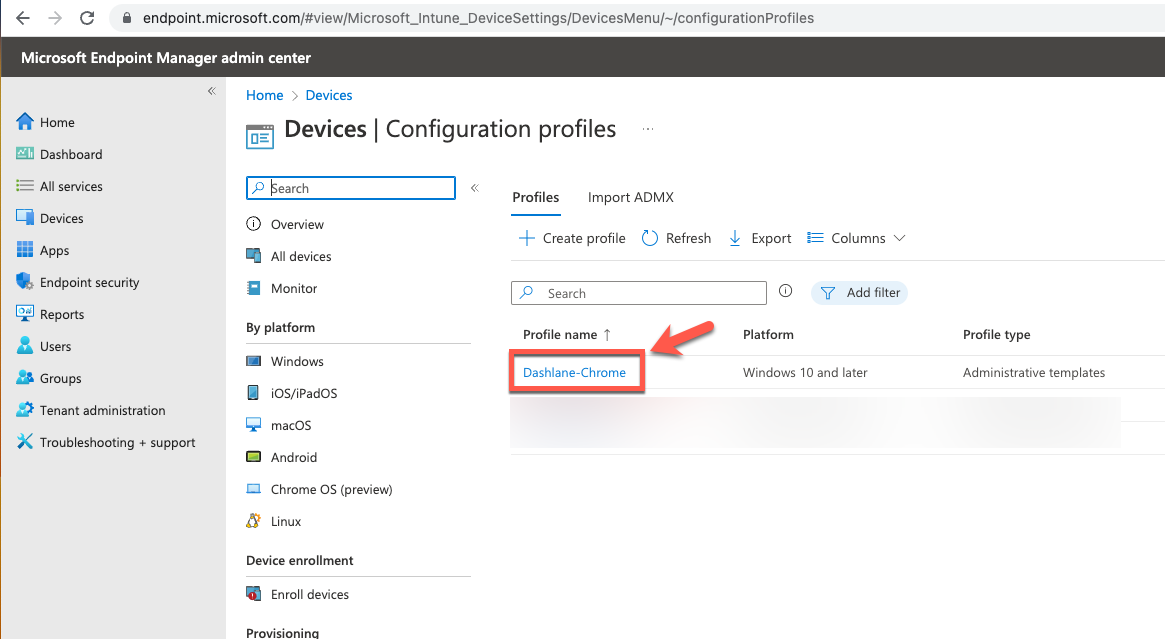The height and width of the screenshot is (639, 1165).
Task: Click the lock icon in address bar
Action: (126, 18)
